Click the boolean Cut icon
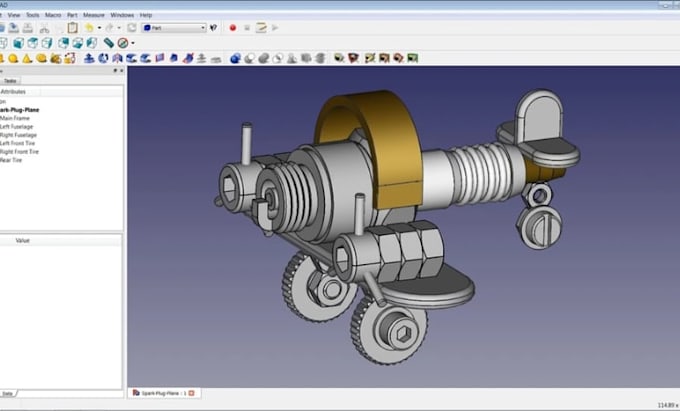This screenshot has width=680, height=411. point(249,58)
